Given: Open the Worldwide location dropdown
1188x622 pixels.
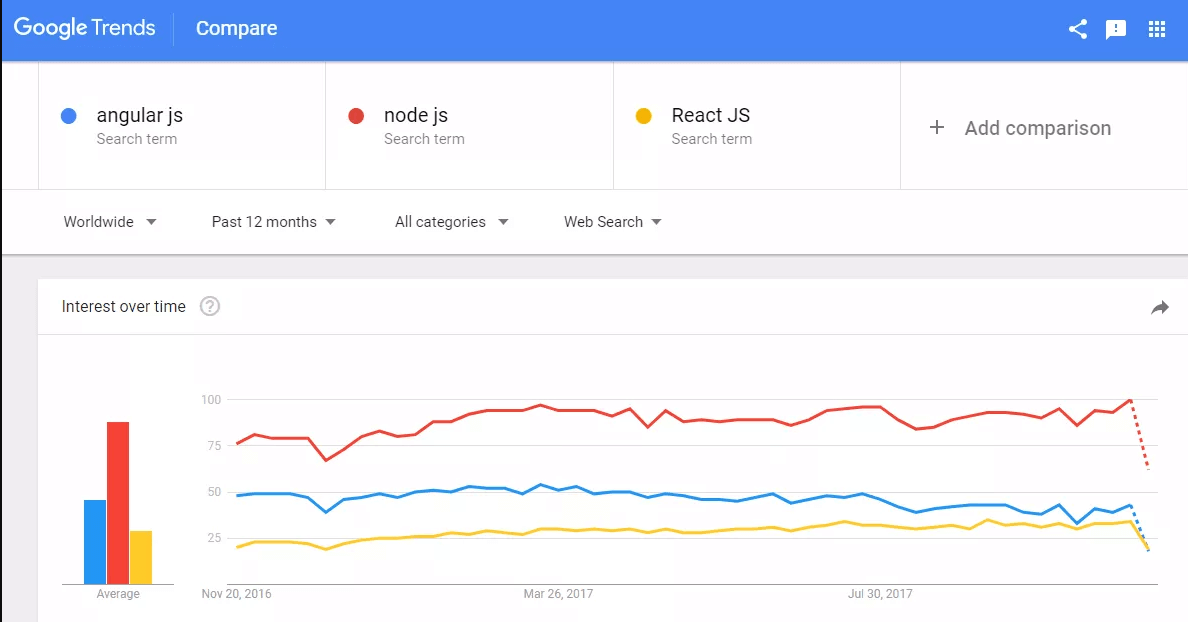Looking at the screenshot, I should click(x=110, y=221).
